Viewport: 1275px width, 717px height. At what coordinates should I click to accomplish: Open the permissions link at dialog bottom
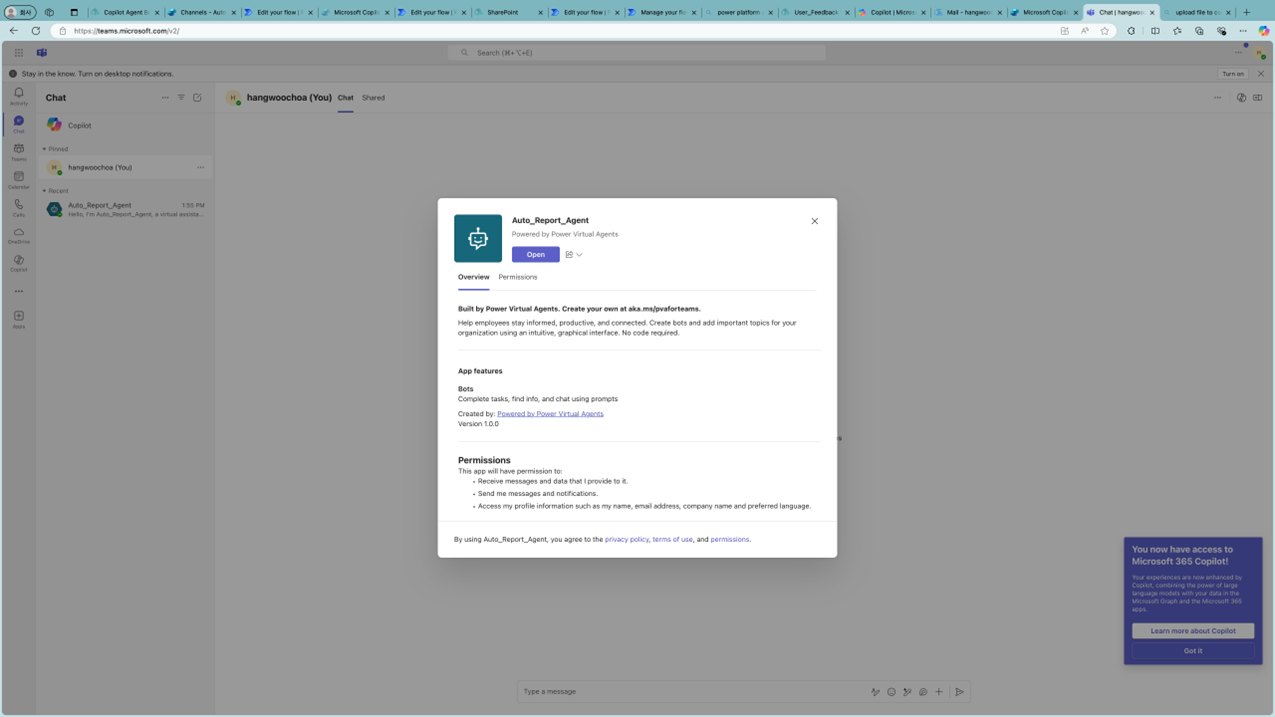coord(730,540)
